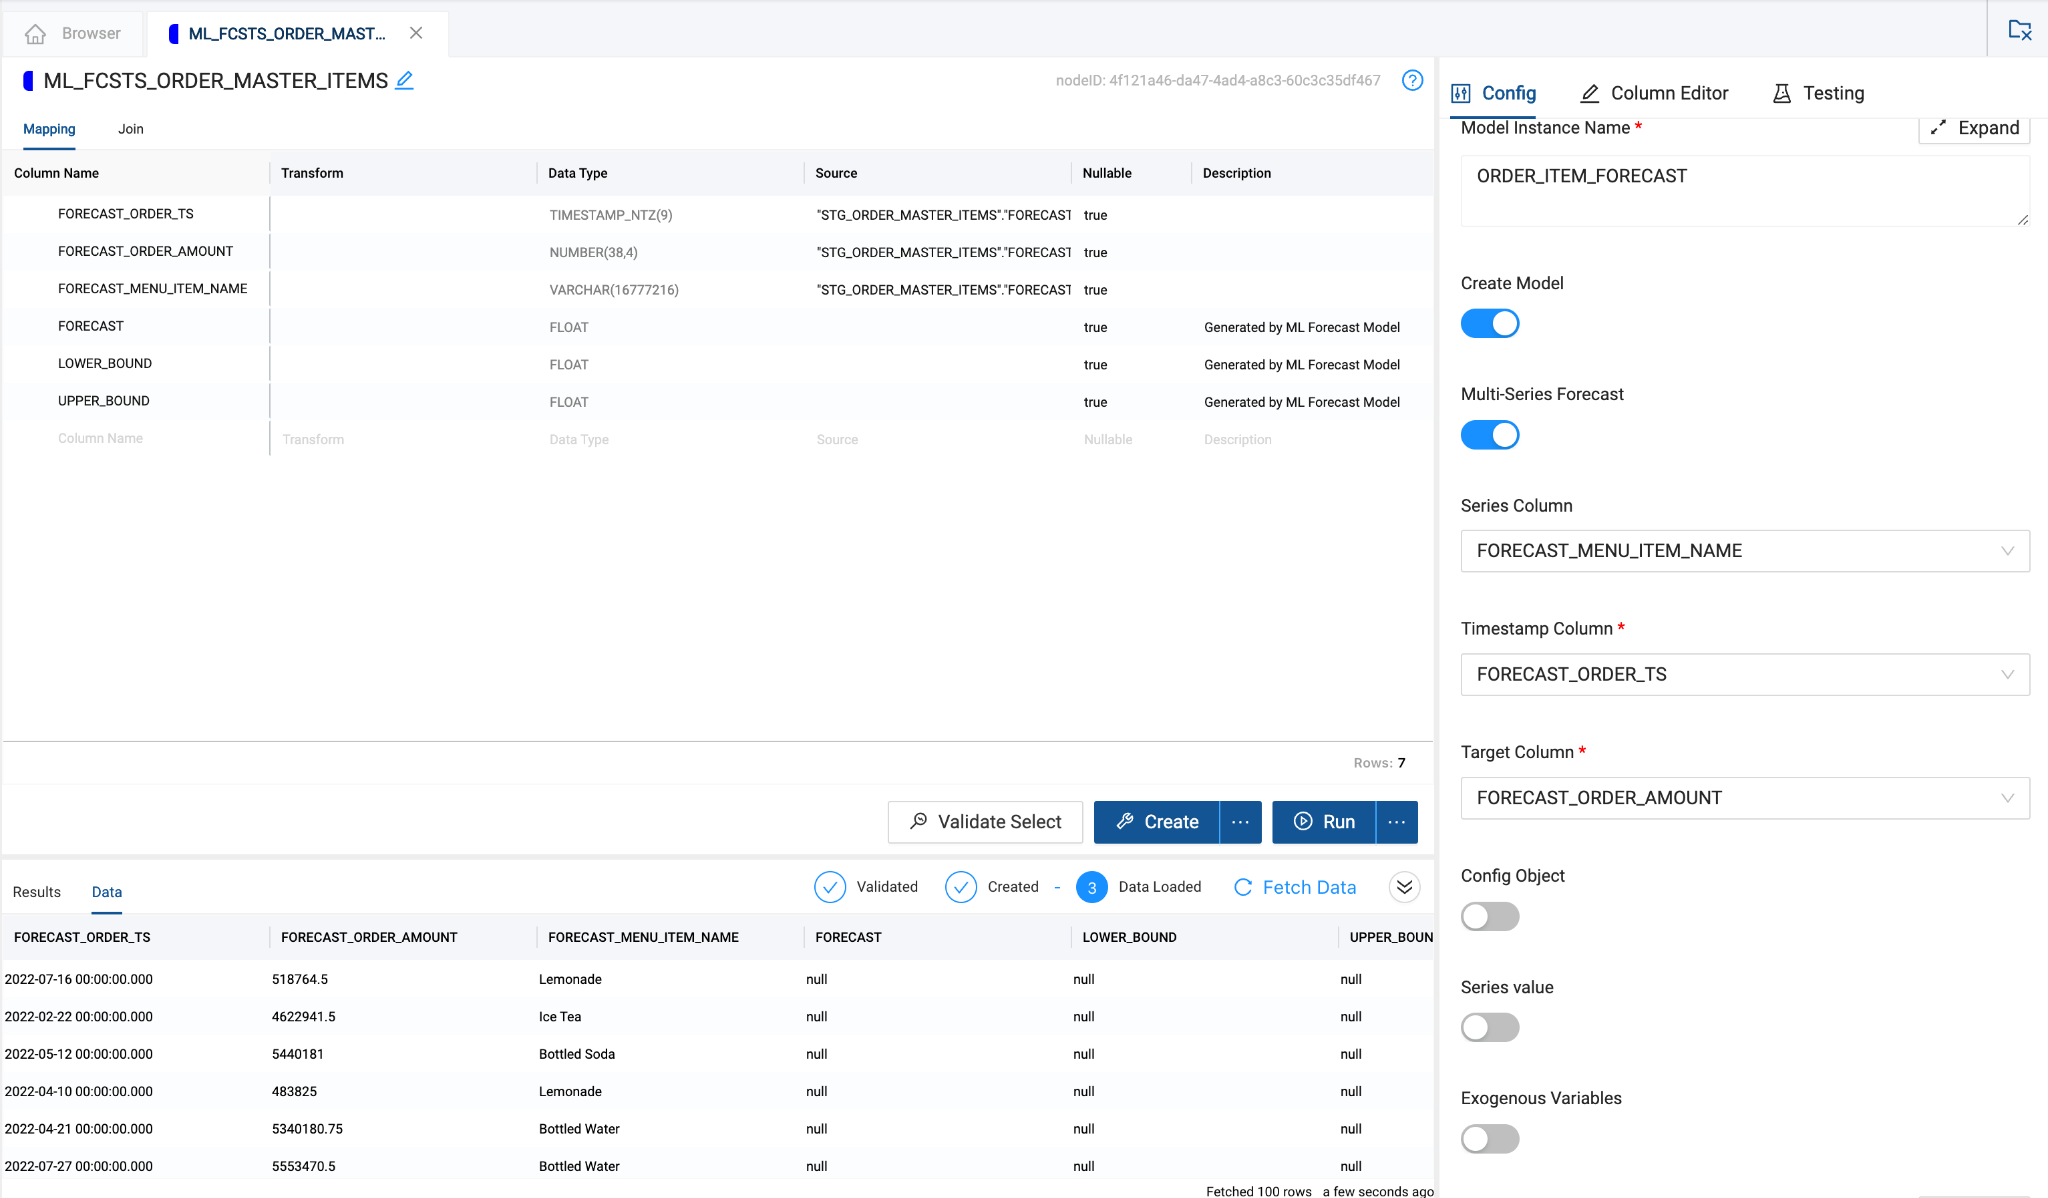Click the Expand button
Screen dimensions: 2048x1198
[x=1974, y=128]
